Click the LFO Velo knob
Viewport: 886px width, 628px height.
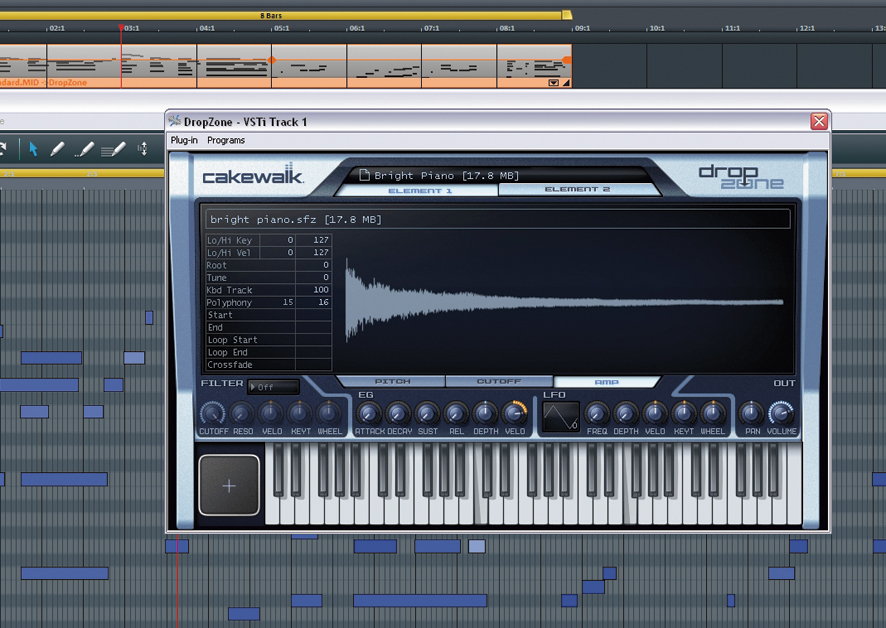tap(655, 414)
